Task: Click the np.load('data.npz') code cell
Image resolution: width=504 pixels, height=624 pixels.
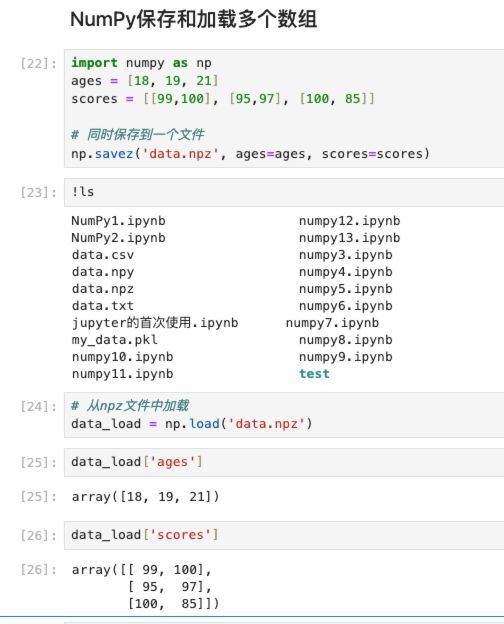Action: pos(284,415)
